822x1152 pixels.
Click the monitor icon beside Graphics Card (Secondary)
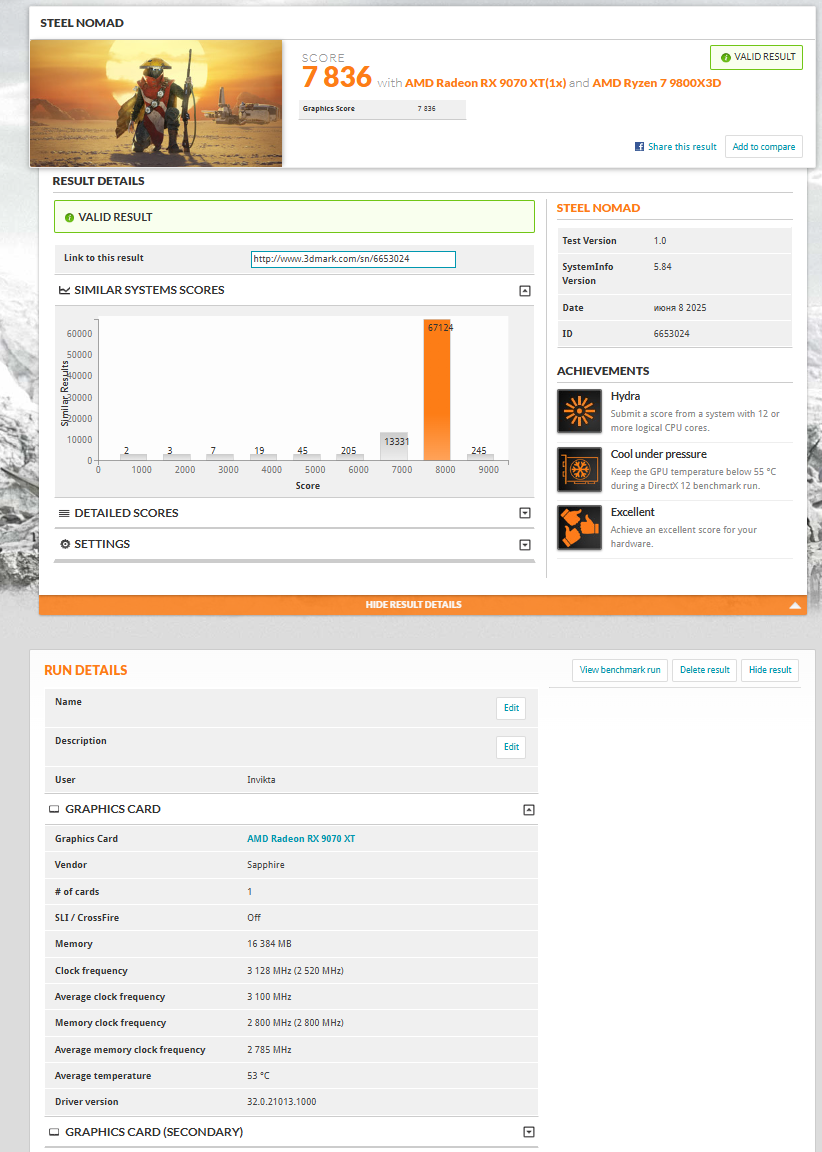point(54,1132)
